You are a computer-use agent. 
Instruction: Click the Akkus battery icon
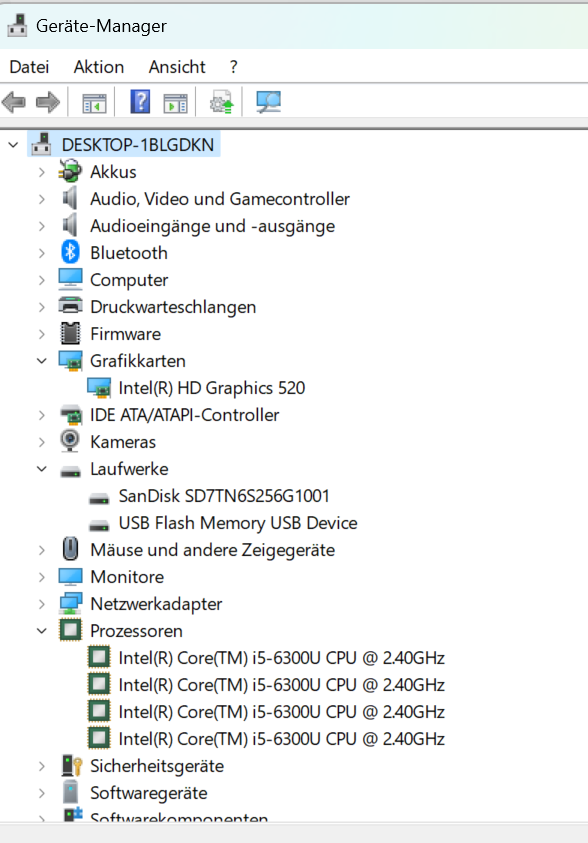[x=70, y=172]
